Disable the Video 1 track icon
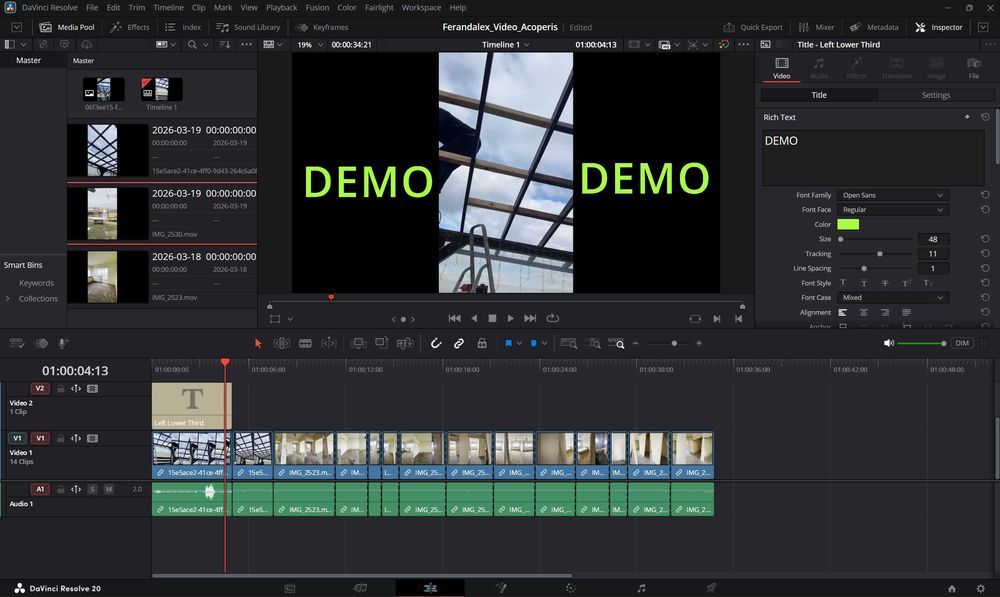 92,438
